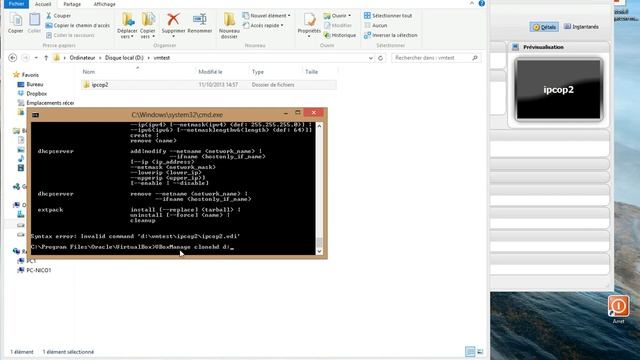The height and width of the screenshot is (360, 640).
Task: Go back with the Explorer back arrow
Action: coord(13,58)
